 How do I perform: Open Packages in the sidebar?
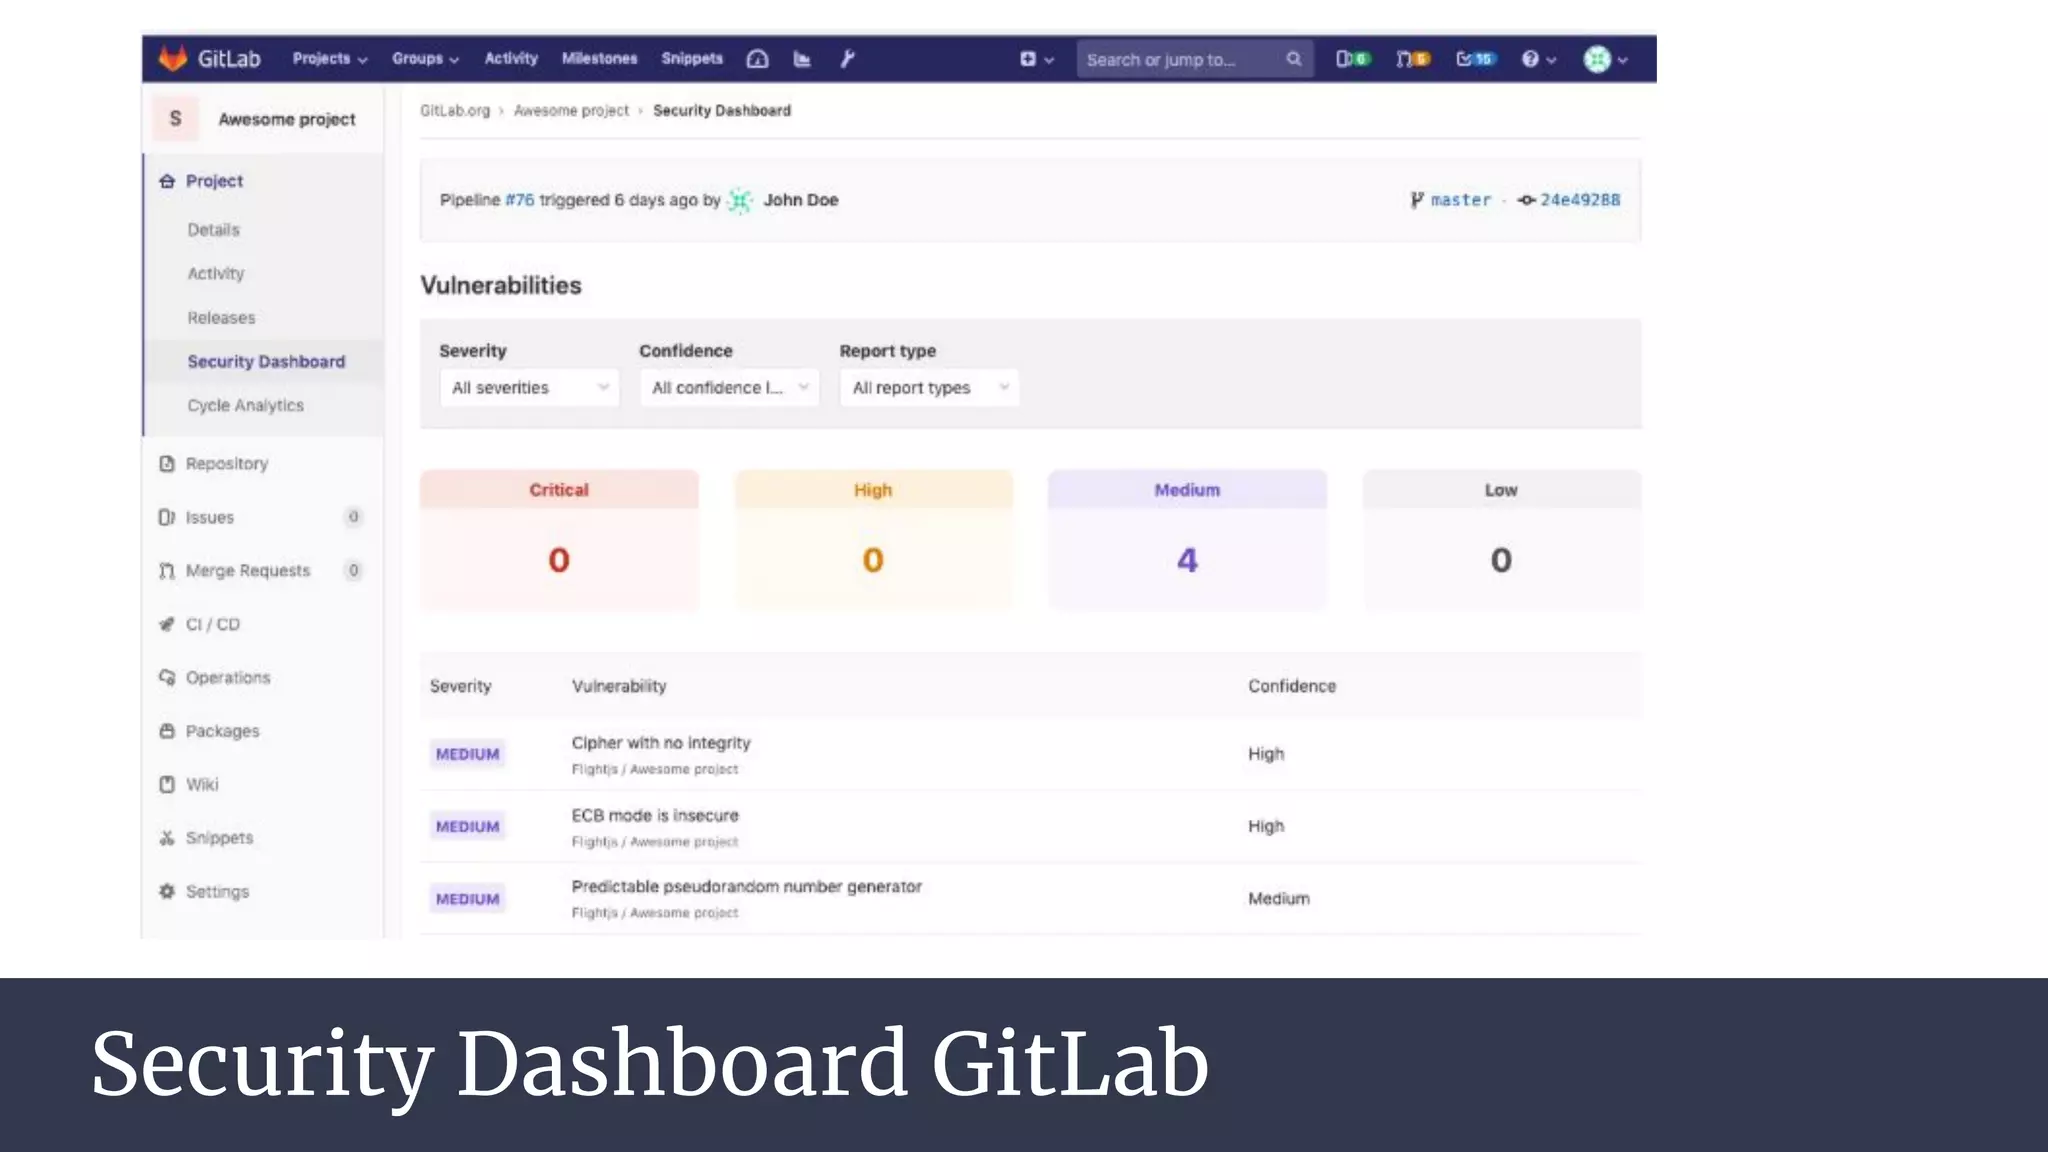(x=222, y=732)
